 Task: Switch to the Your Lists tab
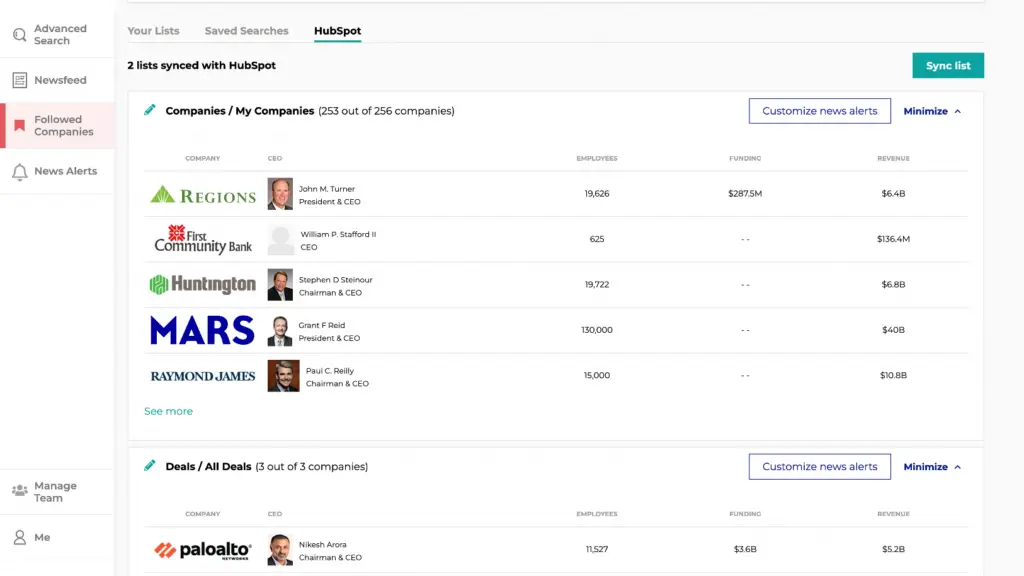pos(153,31)
